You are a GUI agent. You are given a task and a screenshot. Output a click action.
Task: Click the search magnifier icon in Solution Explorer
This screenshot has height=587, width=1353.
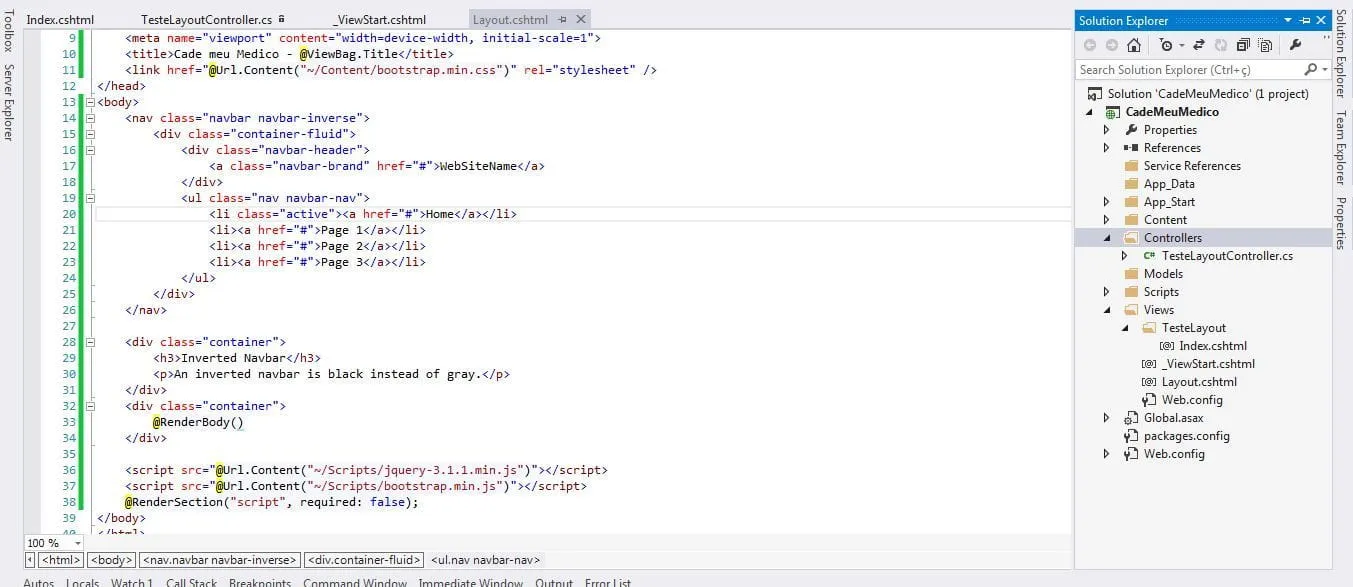click(1310, 70)
